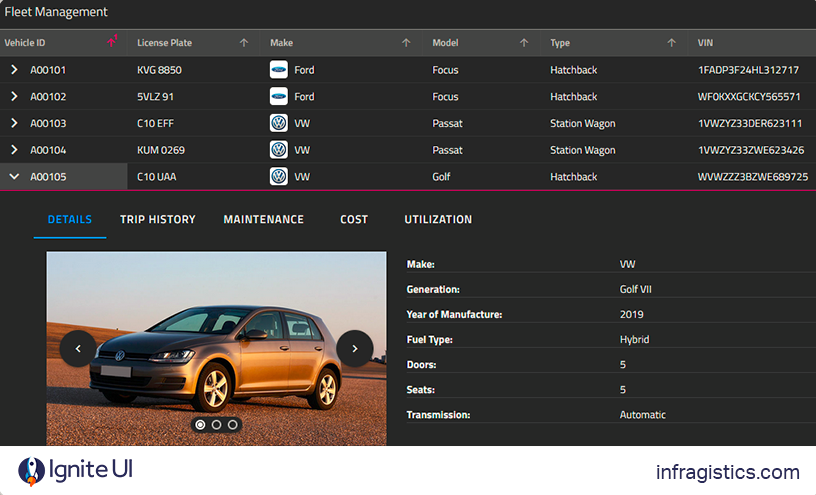This screenshot has width=816, height=495.
Task: Click Transmission value Automatic
Action: [643, 415]
